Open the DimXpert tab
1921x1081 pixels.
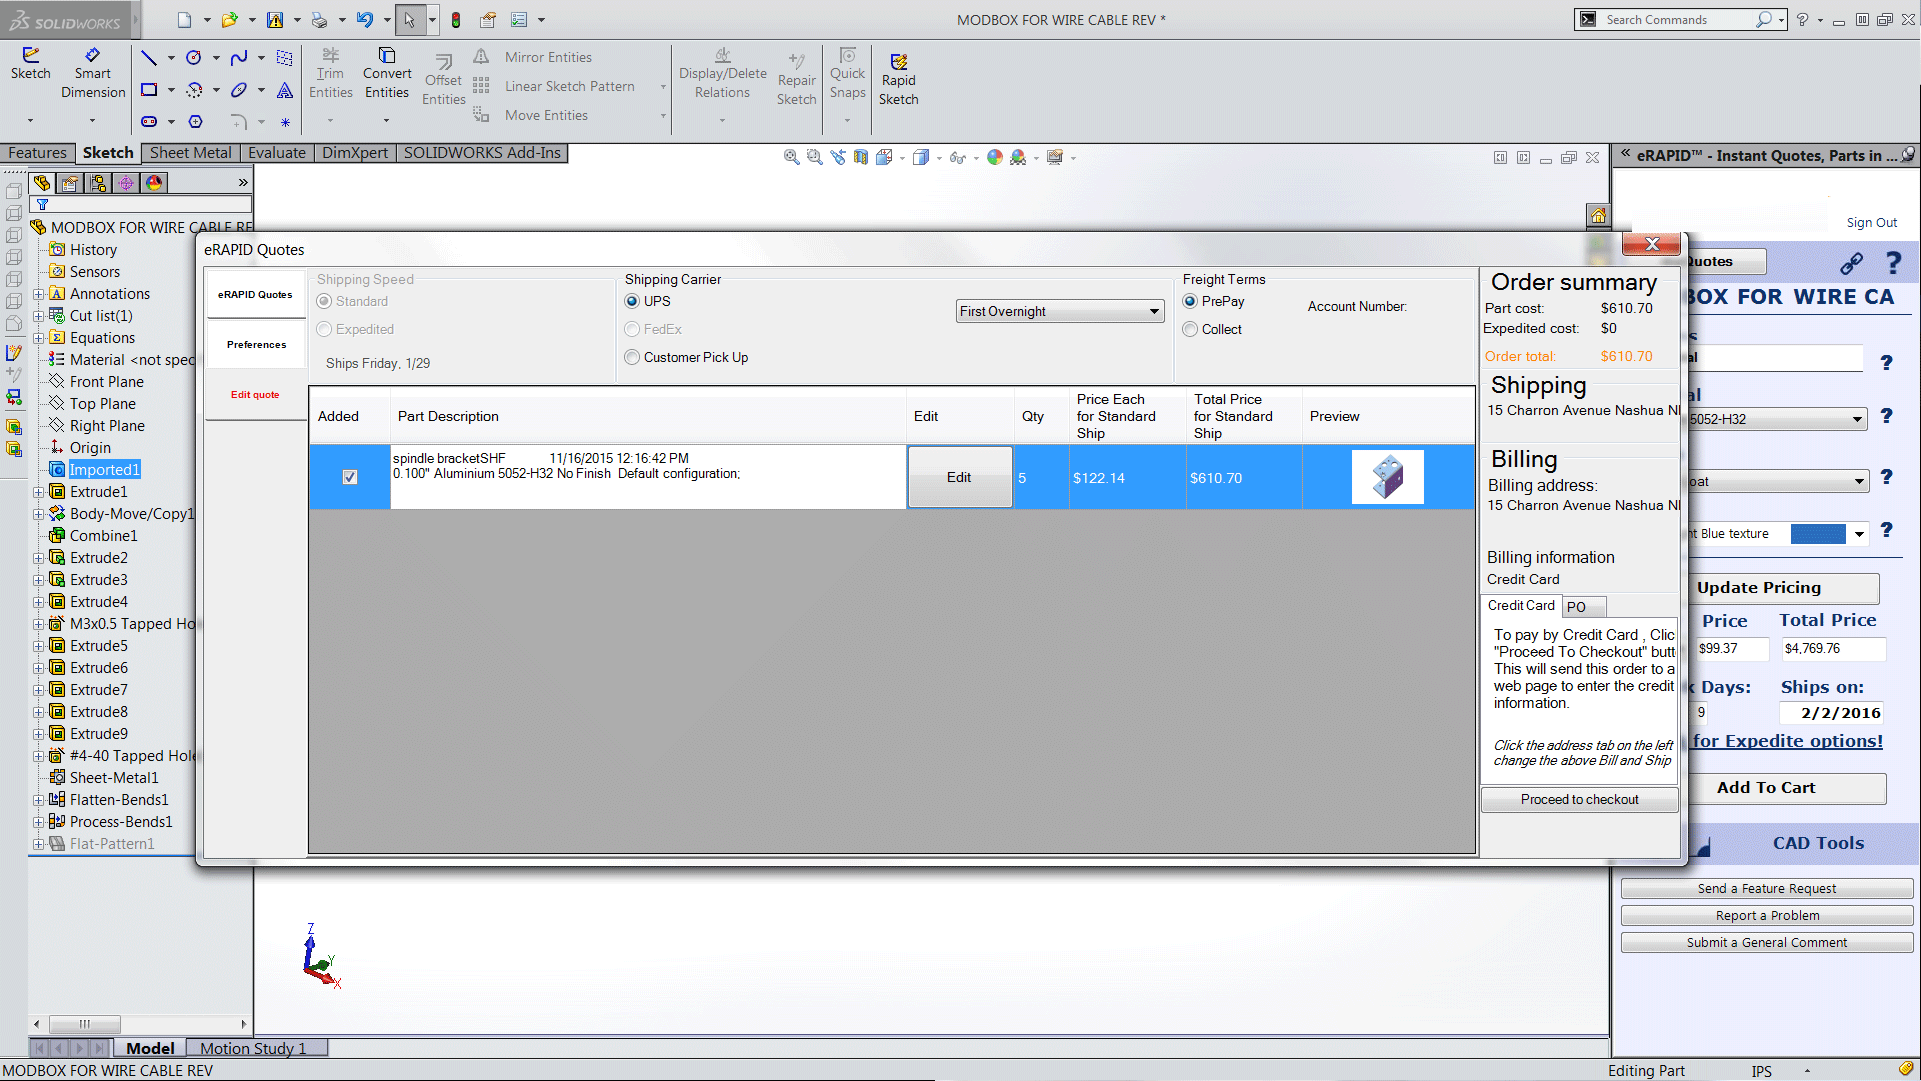point(355,153)
